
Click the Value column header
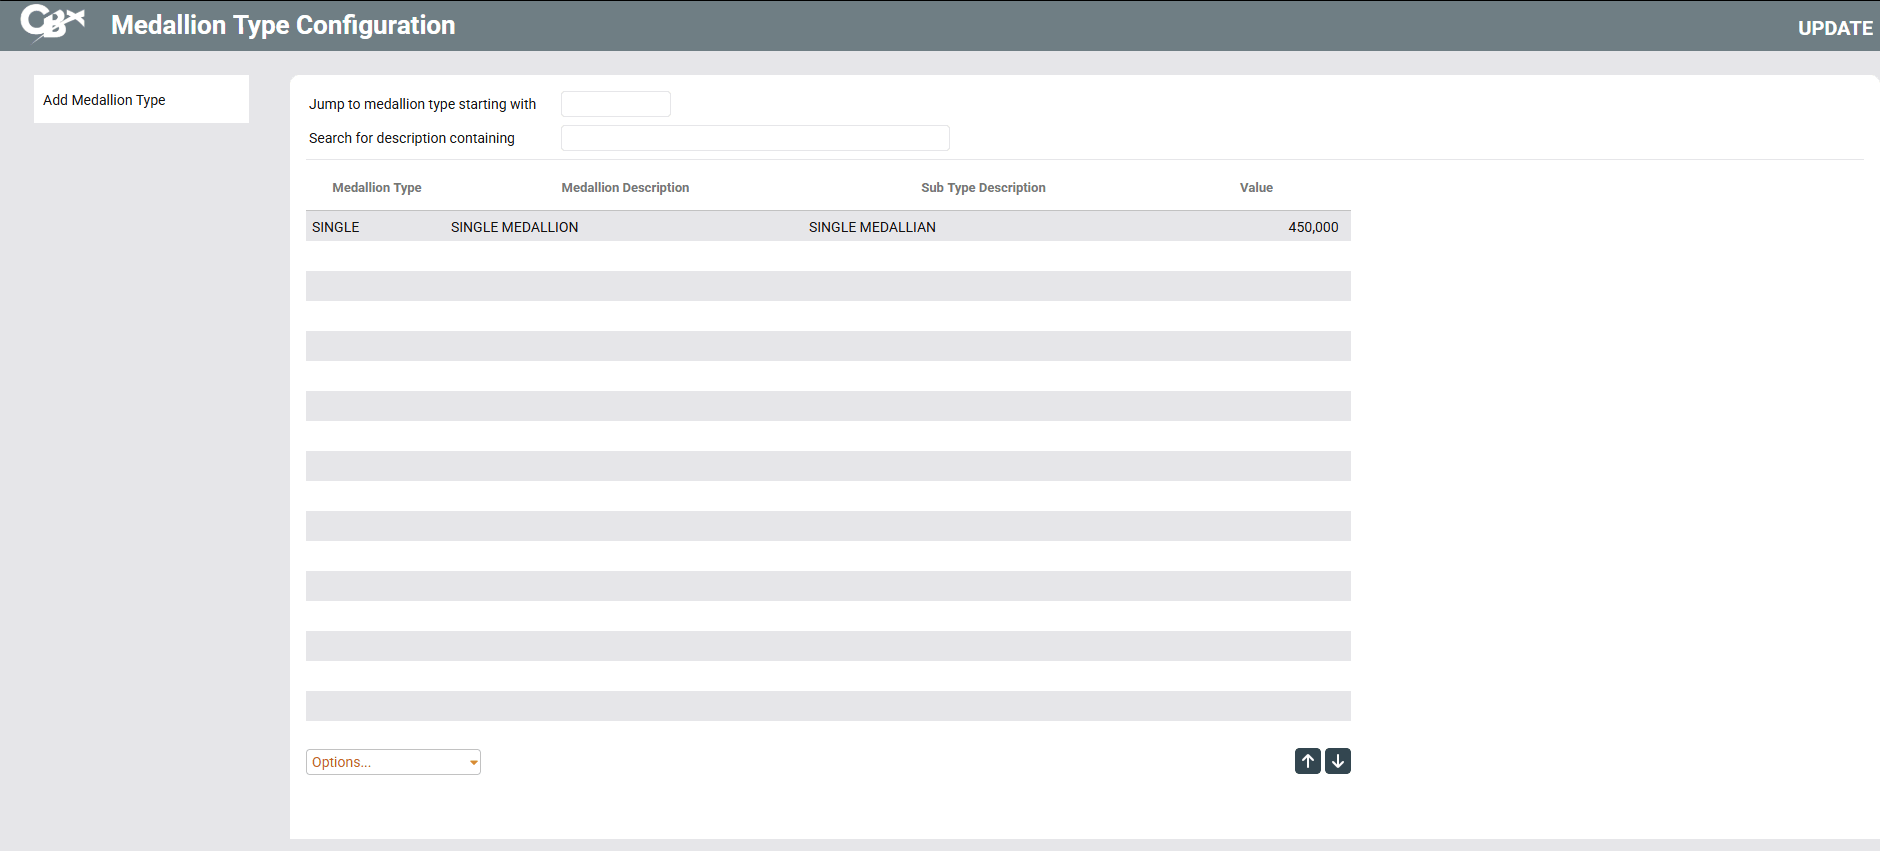pyautogui.click(x=1255, y=188)
